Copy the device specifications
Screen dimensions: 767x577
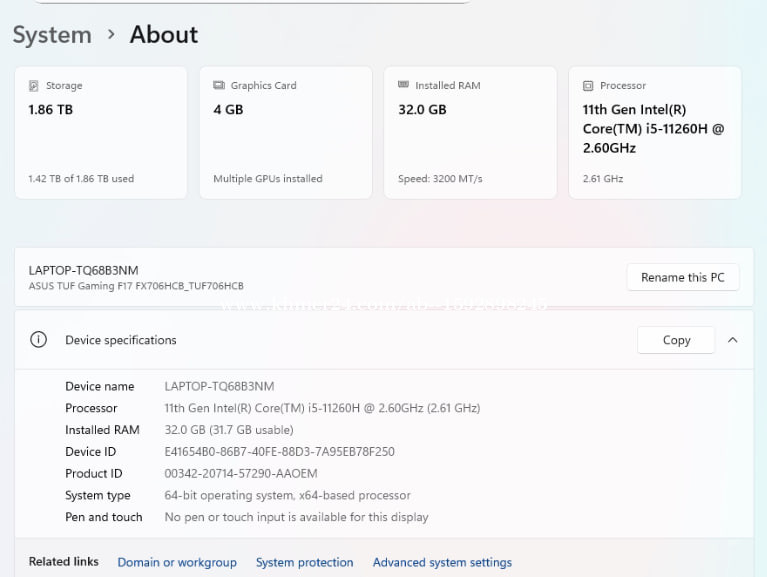coord(676,340)
